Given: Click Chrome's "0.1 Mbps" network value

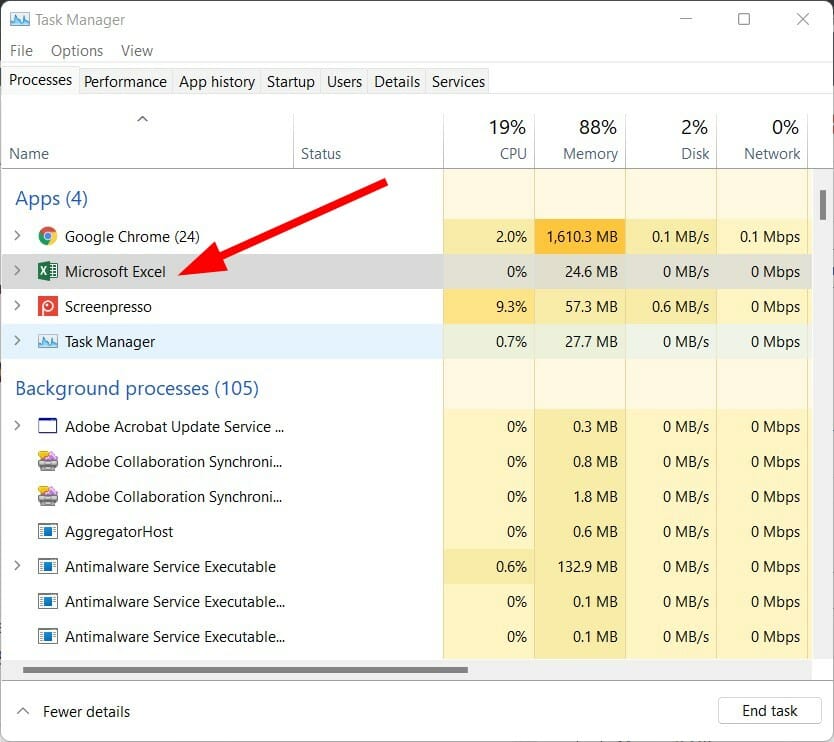Looking at the screenshot, I should (770, 237).
